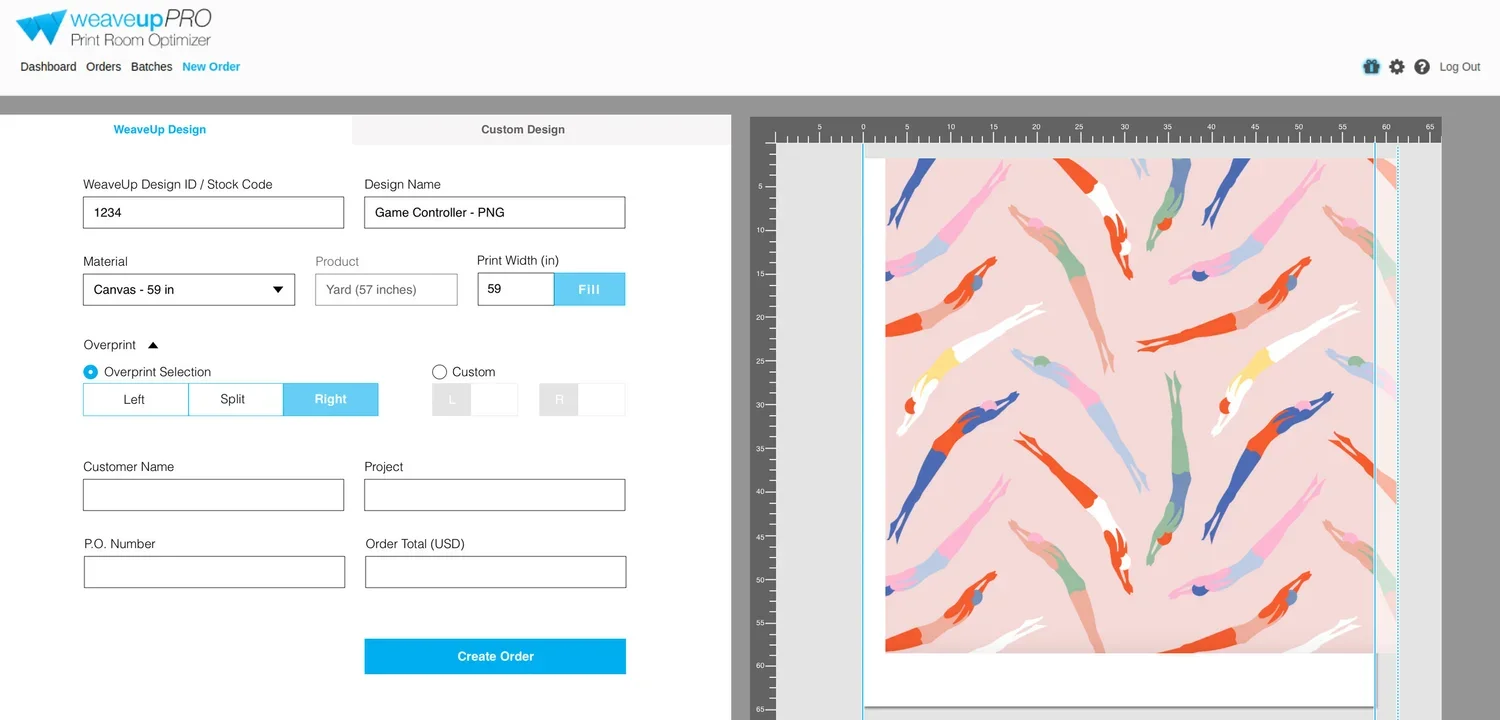
Task: Open settings gear icon
Action: point(1397,67)
